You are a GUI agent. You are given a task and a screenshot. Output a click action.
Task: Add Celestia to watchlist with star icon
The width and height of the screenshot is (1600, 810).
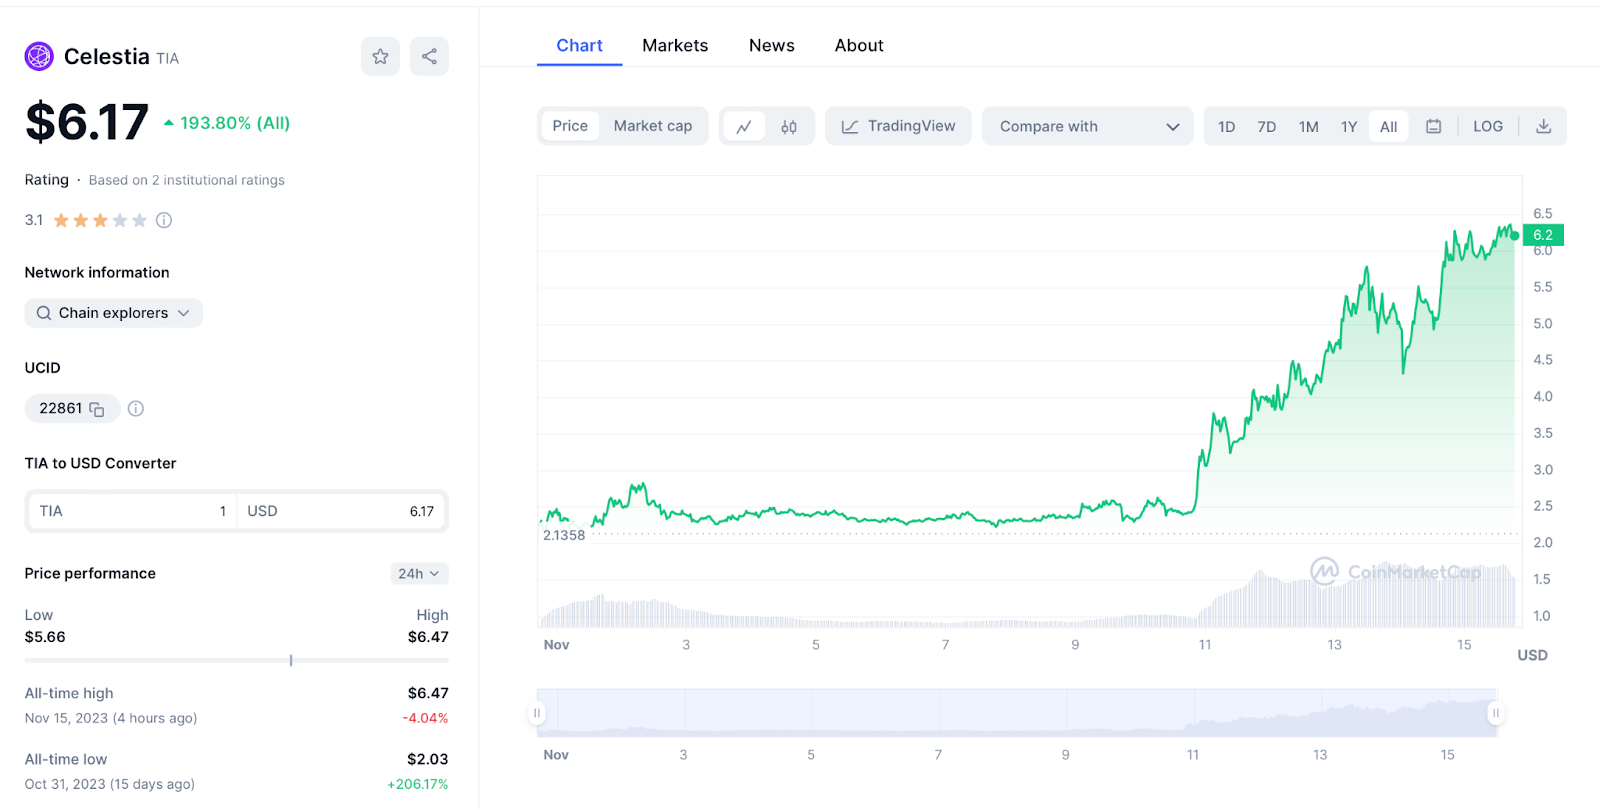(380, 56)
